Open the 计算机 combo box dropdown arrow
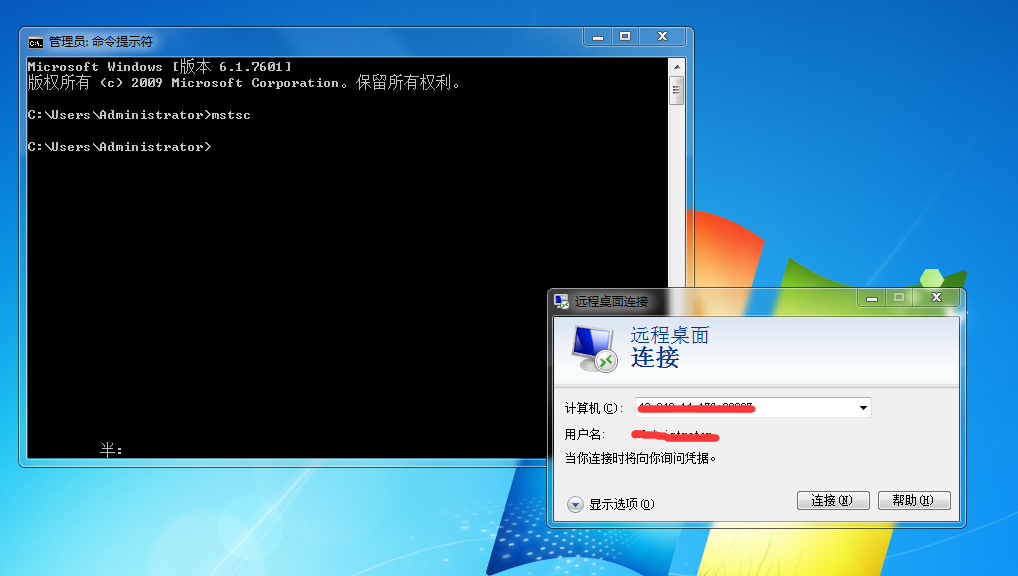 (x=863, y=408)
